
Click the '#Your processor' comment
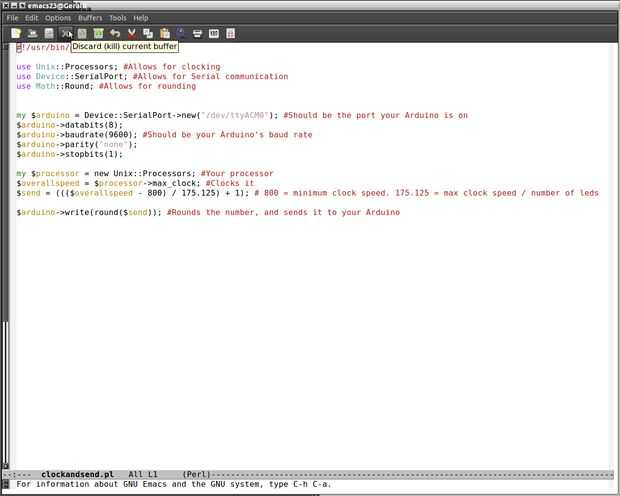(x=237, y=173)
